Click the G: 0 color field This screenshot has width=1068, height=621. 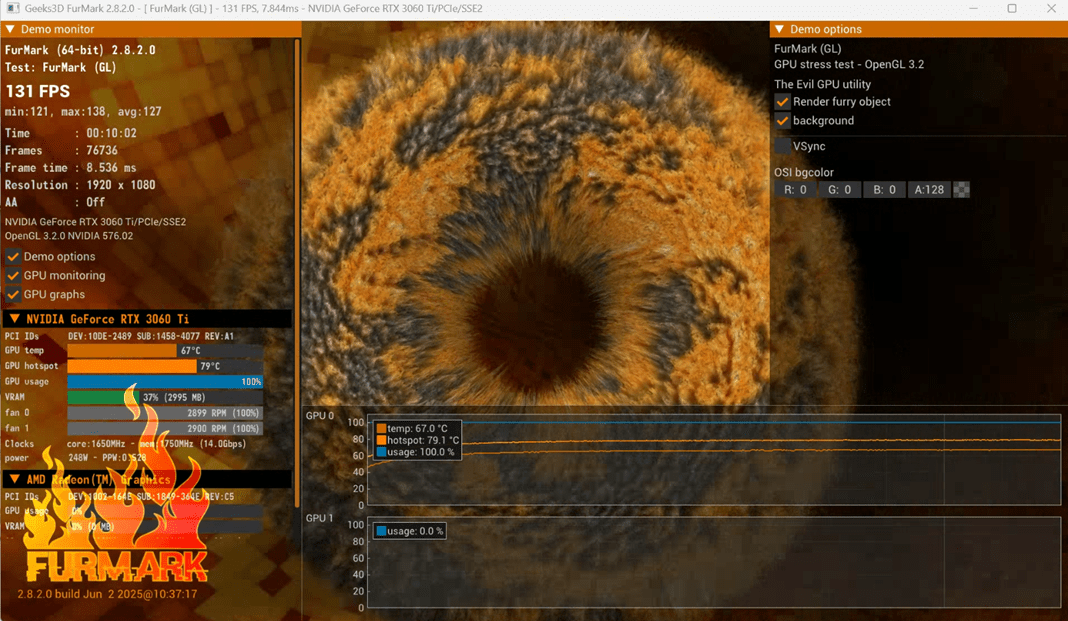[x=839, y=190]
